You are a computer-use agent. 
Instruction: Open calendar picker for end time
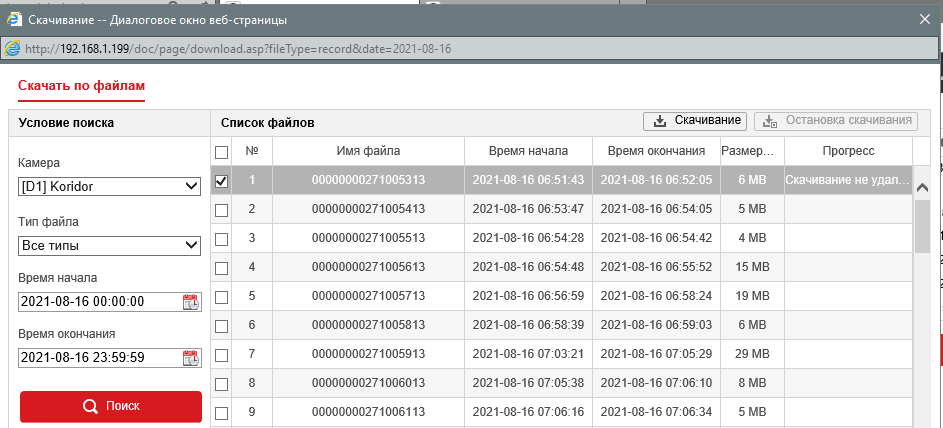[x=190, y=358]
